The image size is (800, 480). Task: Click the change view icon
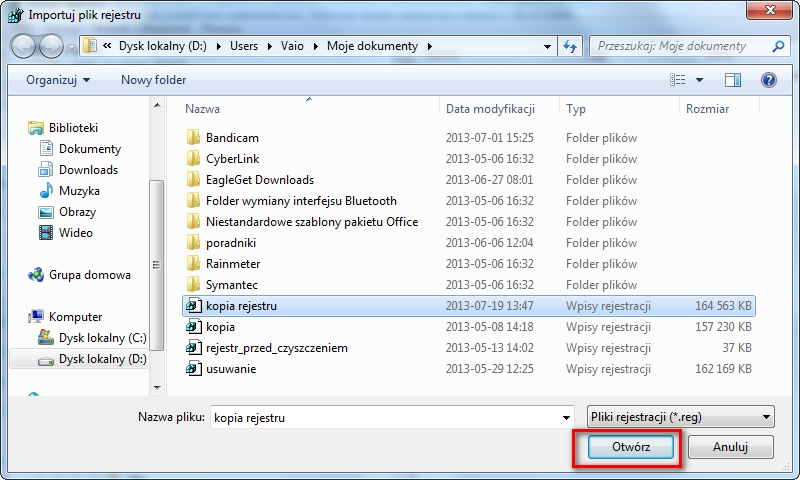click(679, 80)
